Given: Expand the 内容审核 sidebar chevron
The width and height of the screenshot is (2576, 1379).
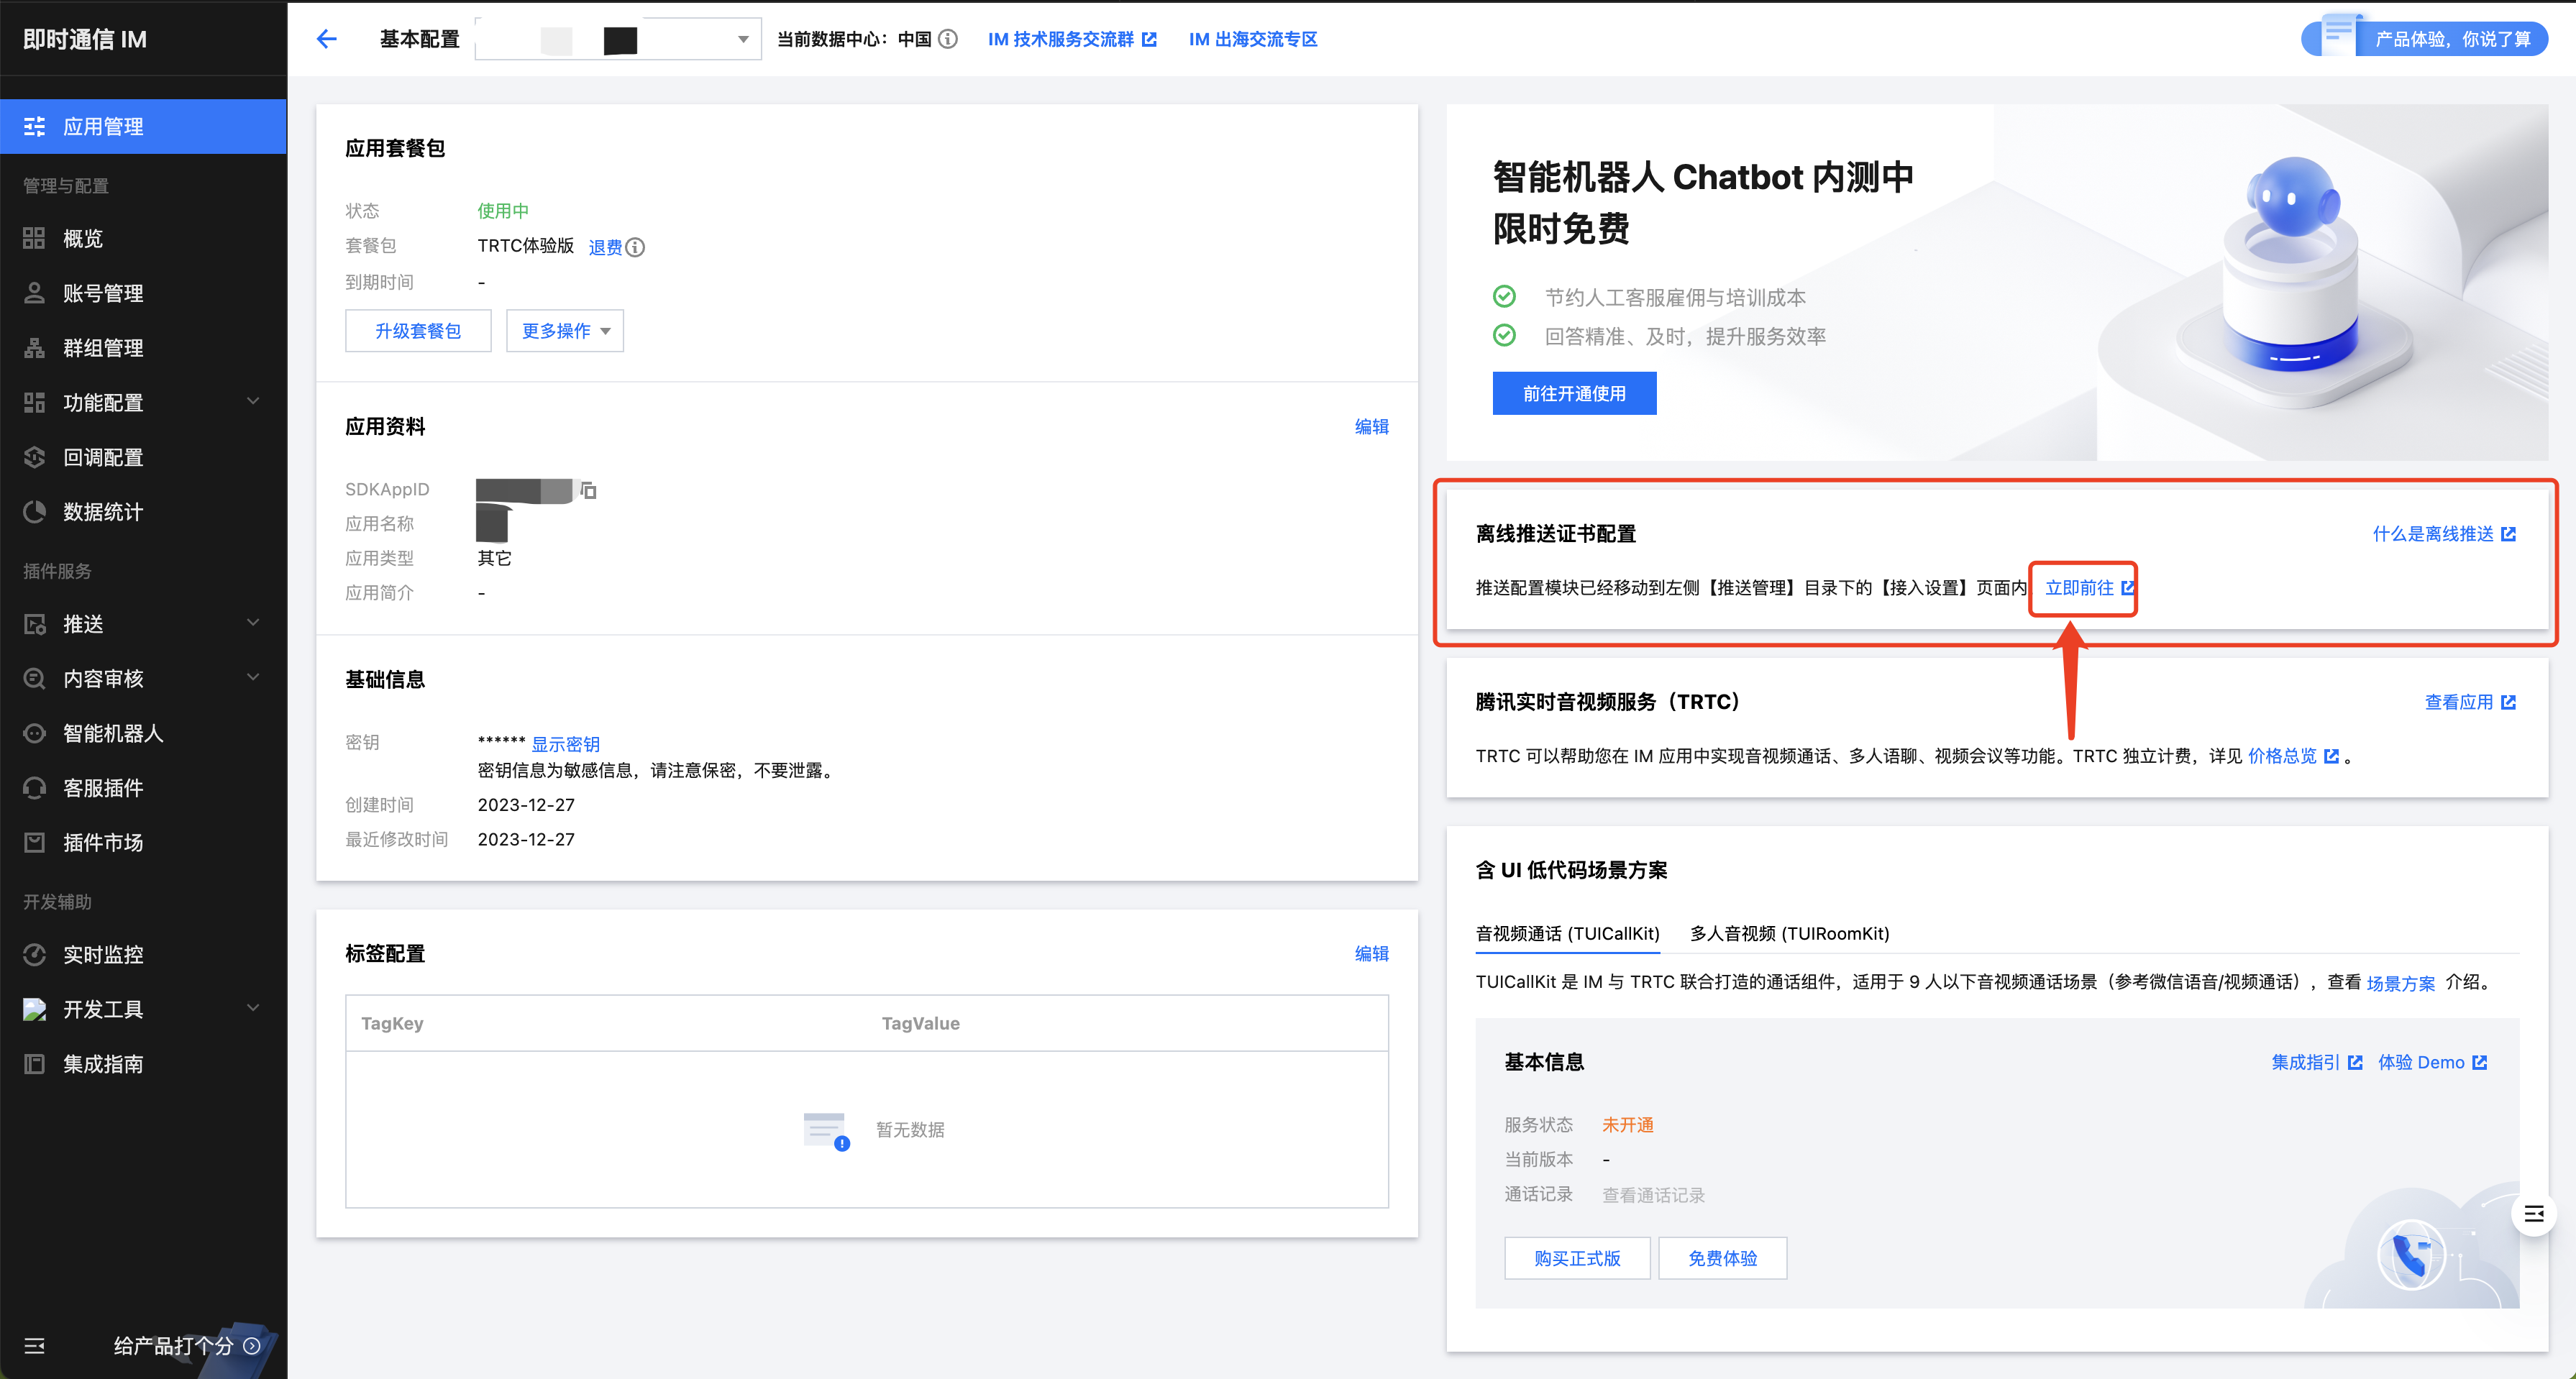Looking at the screenshot, I should pos(253,678).
